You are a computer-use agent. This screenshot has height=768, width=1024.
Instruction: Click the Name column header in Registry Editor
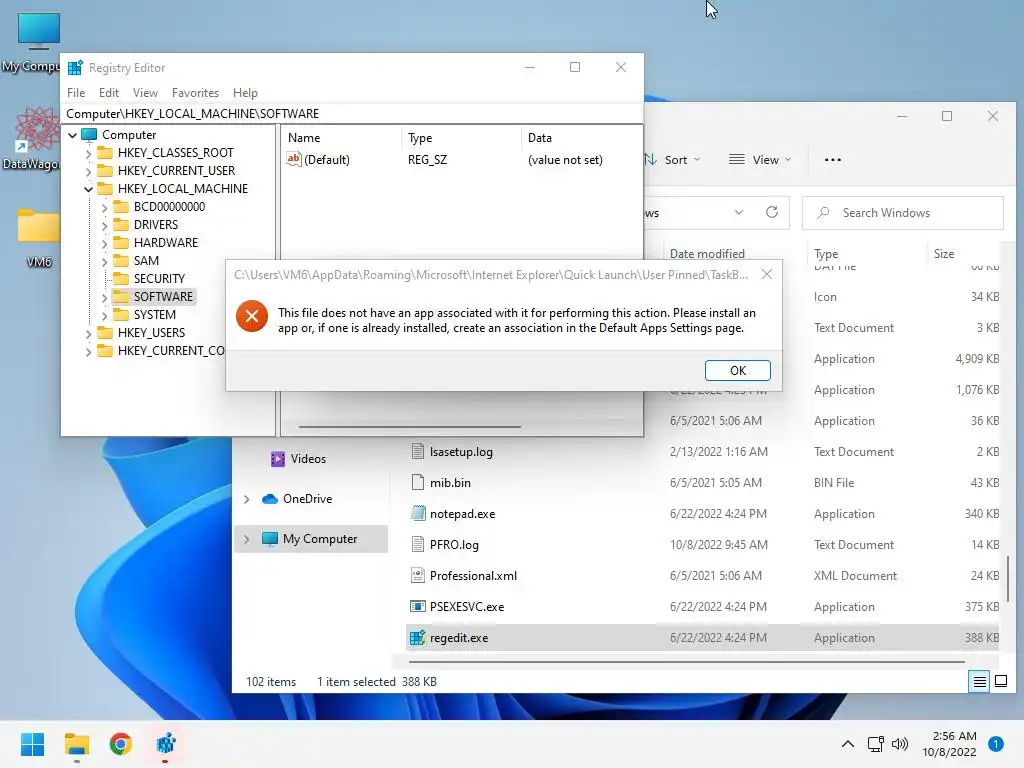[x=304, y=138]
